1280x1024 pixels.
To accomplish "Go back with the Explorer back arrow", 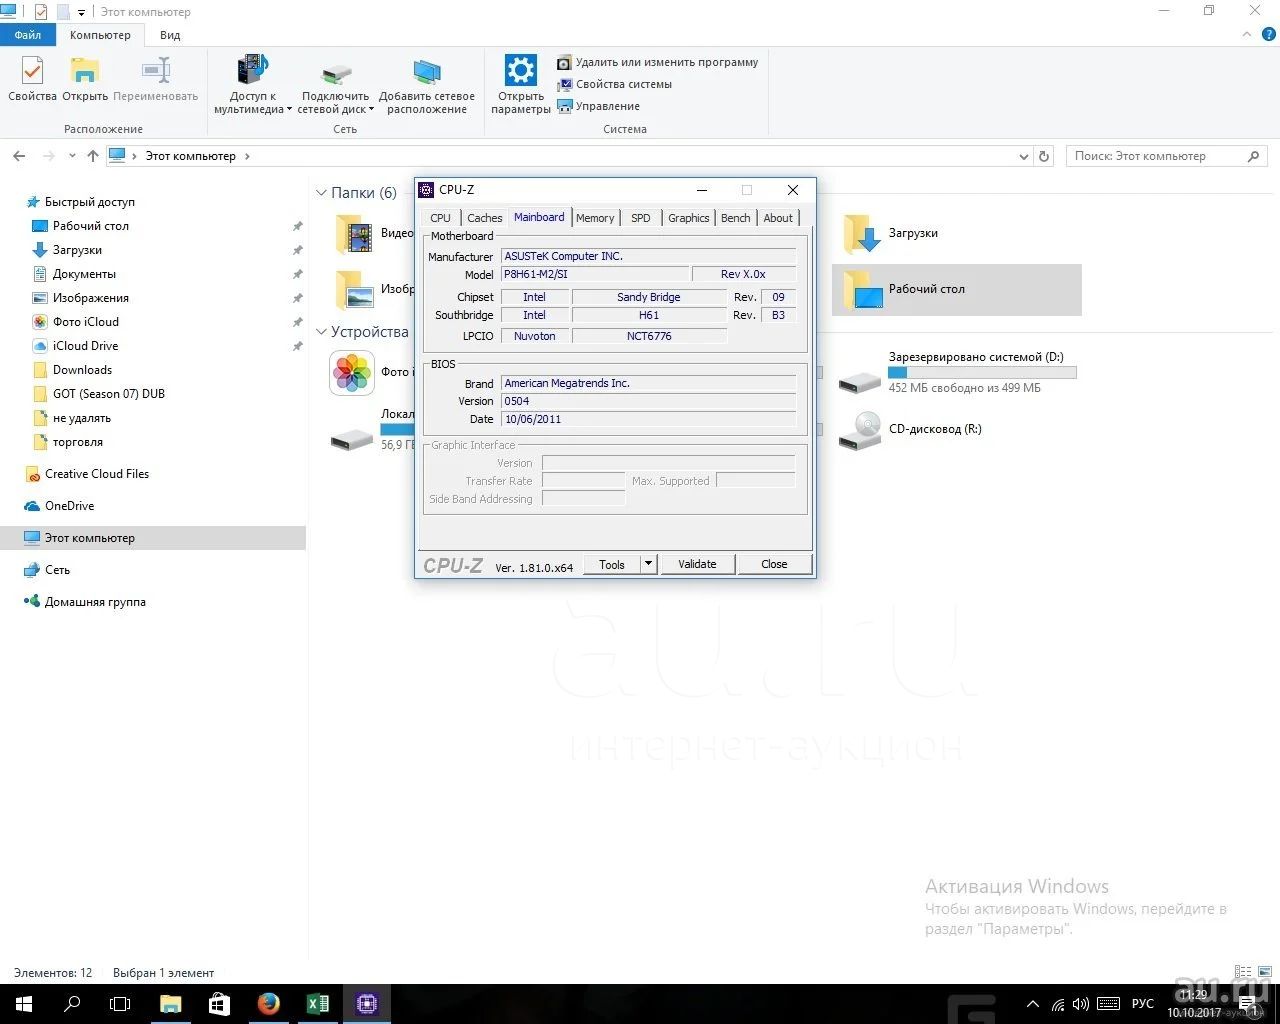I will pyautogui.click(x=19, y=156).
